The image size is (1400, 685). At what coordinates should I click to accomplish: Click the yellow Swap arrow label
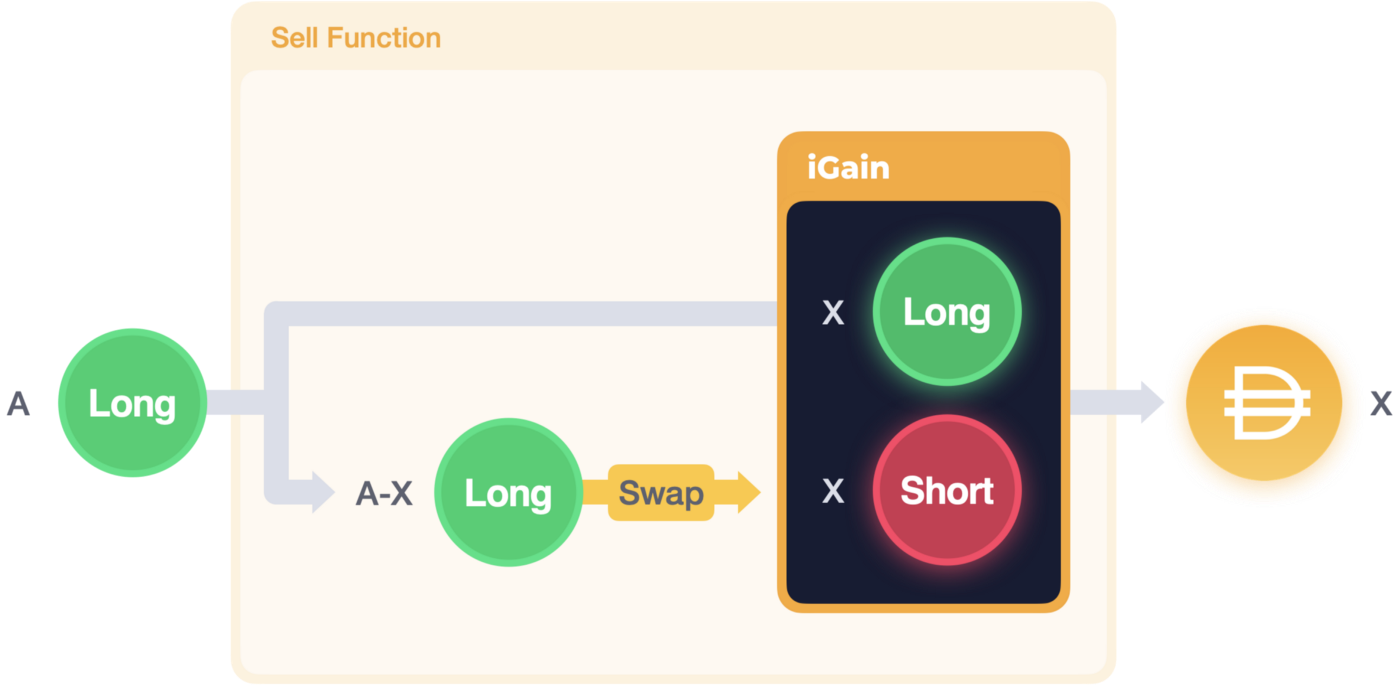[x=661, y=493]
